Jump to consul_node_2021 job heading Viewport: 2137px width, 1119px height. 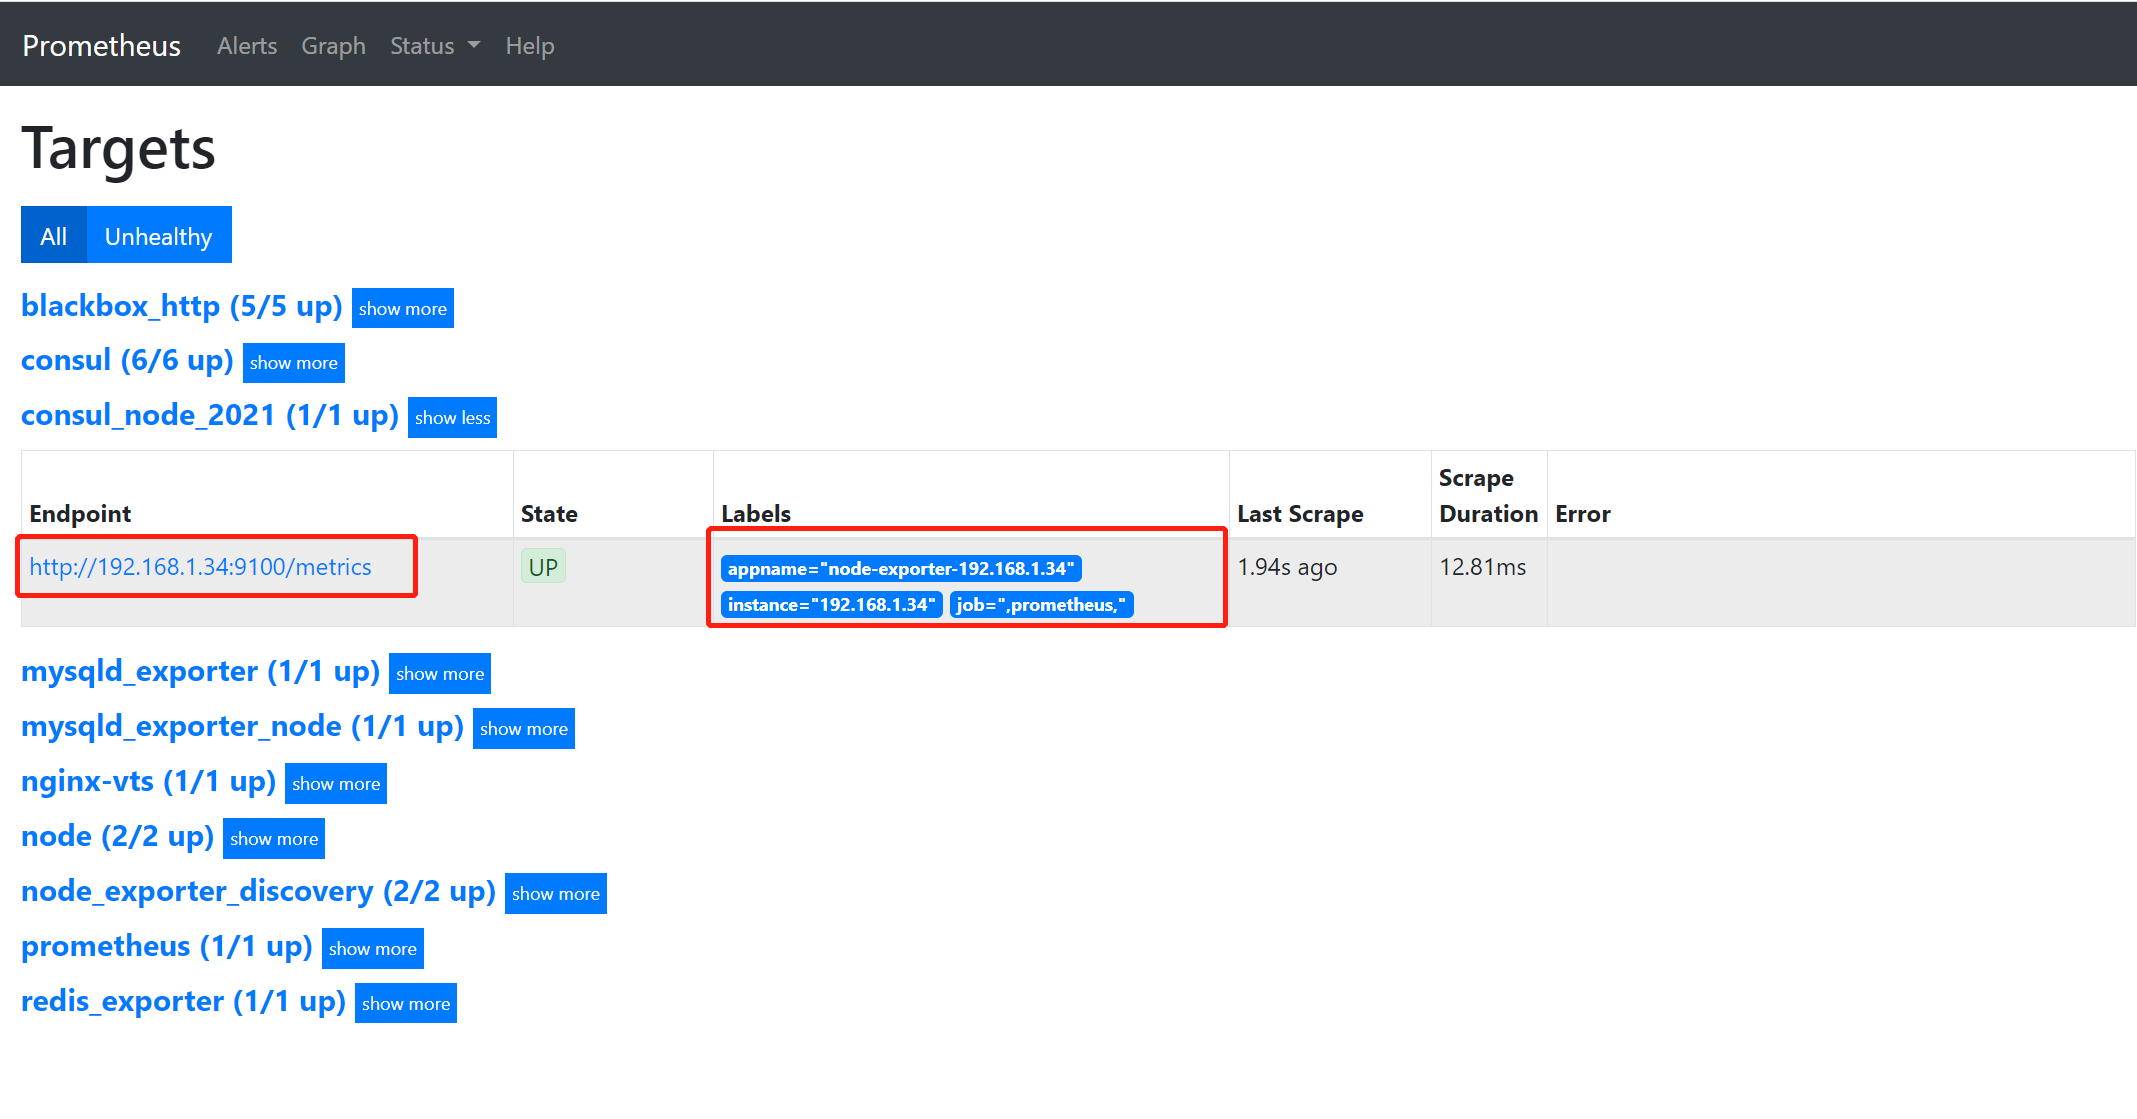210,415
